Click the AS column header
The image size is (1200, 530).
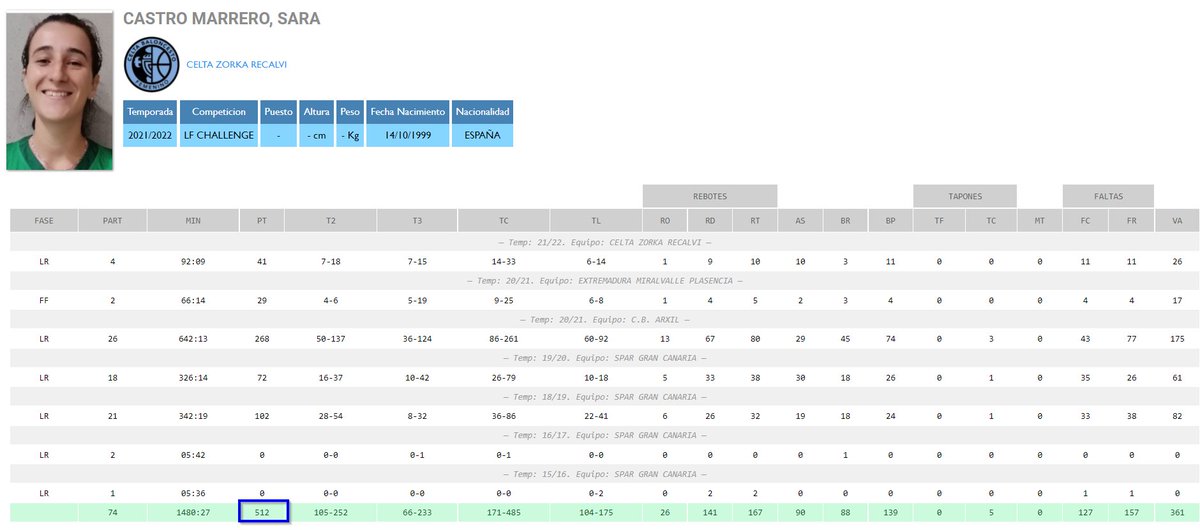tap(801, 220)
